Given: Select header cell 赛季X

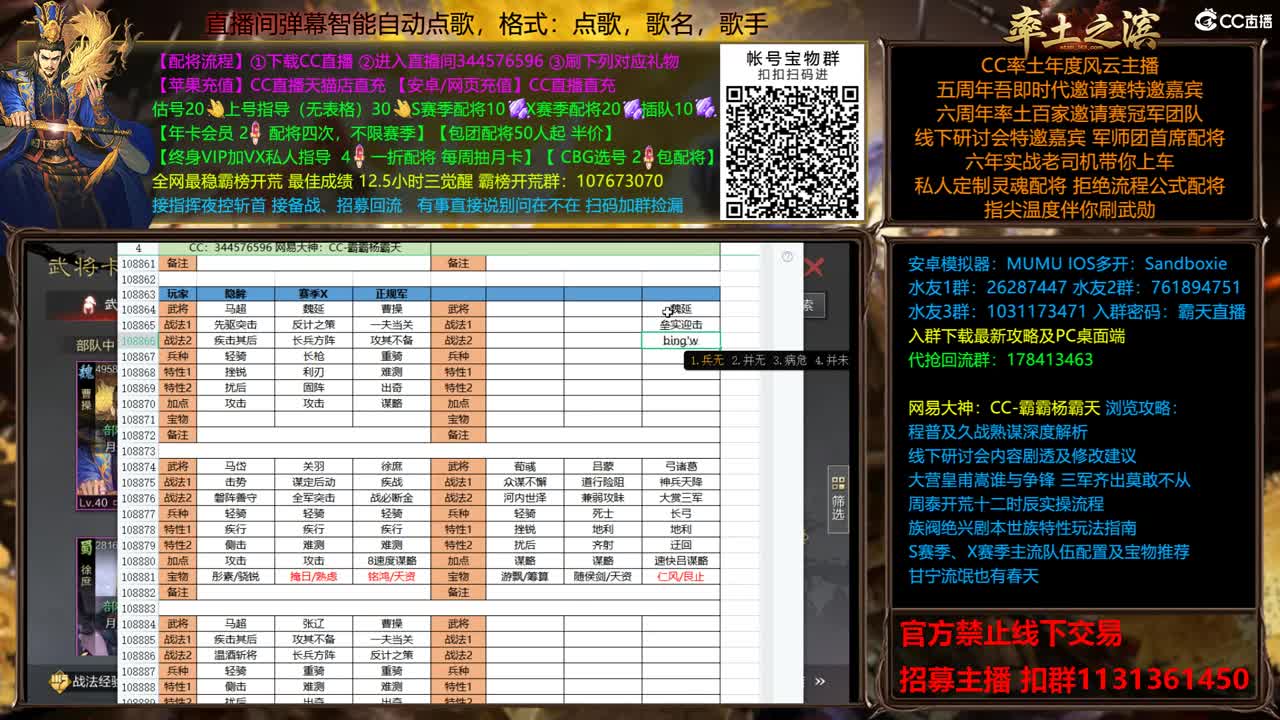Looking at the screenshot, I should pos(313,294).
